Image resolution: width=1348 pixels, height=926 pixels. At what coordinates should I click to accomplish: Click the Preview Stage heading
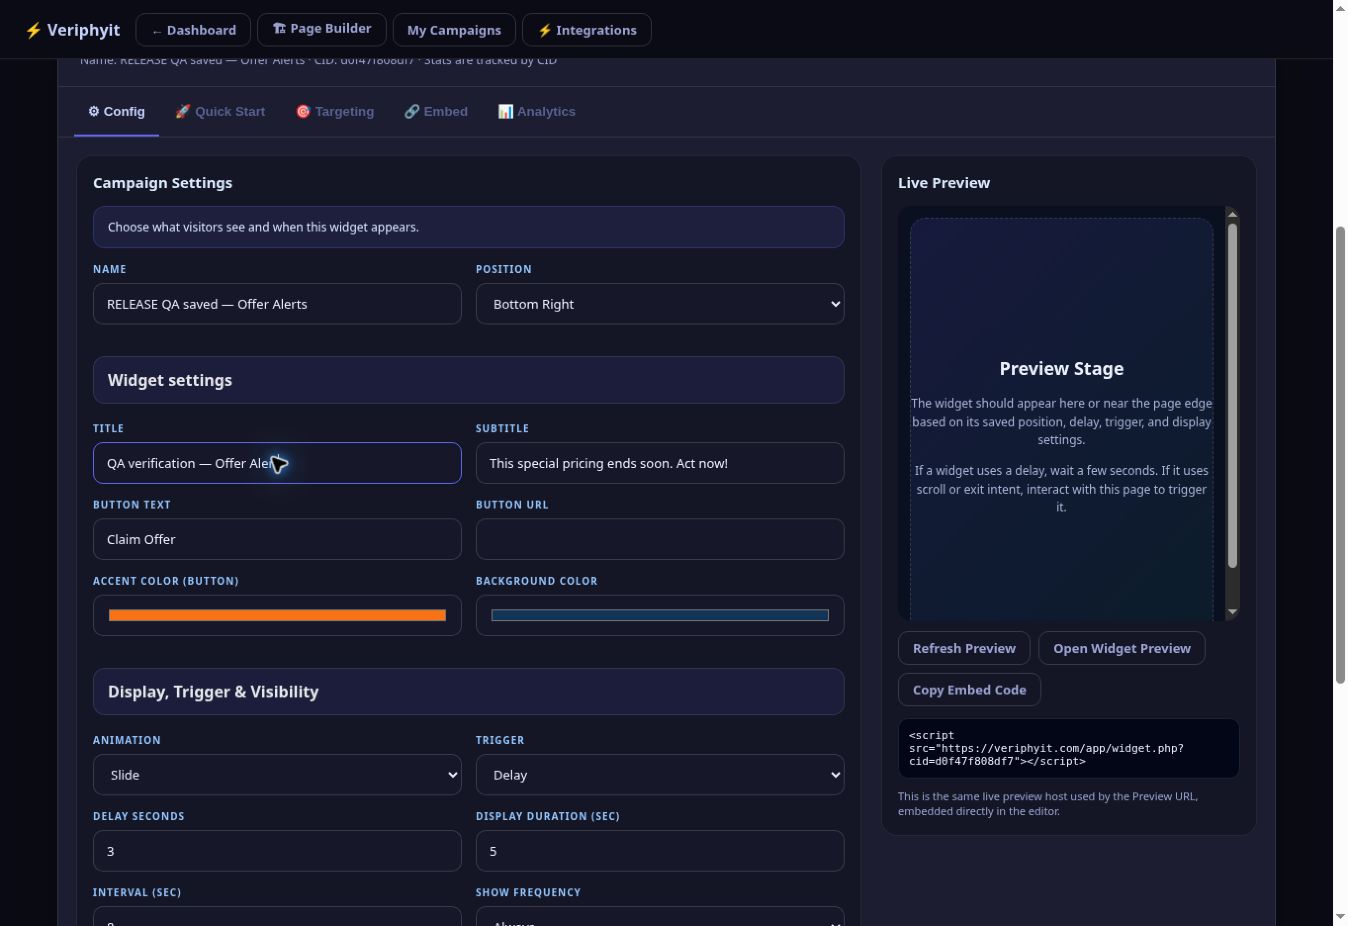[1061, 369]
